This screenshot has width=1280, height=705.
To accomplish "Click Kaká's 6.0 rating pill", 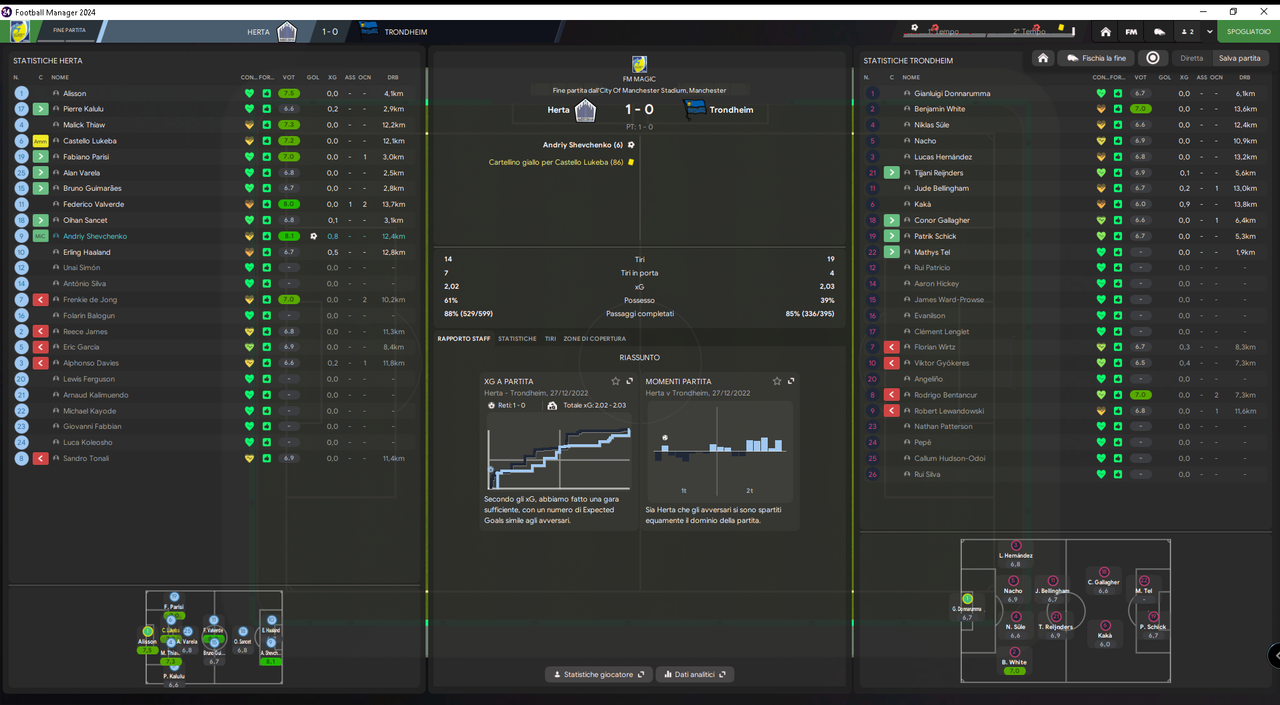I will coord(1139,204).
